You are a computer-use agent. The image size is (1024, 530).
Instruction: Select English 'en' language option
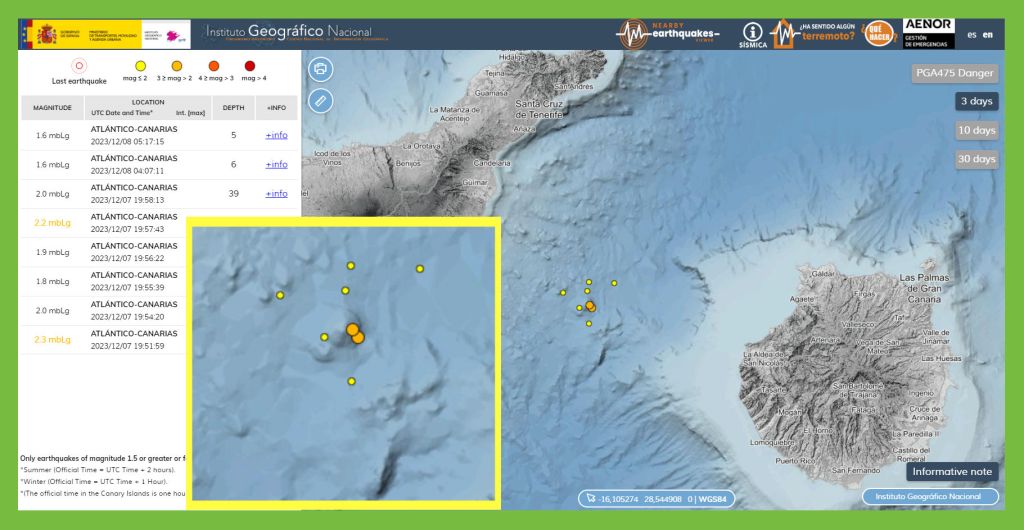pyautogui.click(x=988, y=34)
